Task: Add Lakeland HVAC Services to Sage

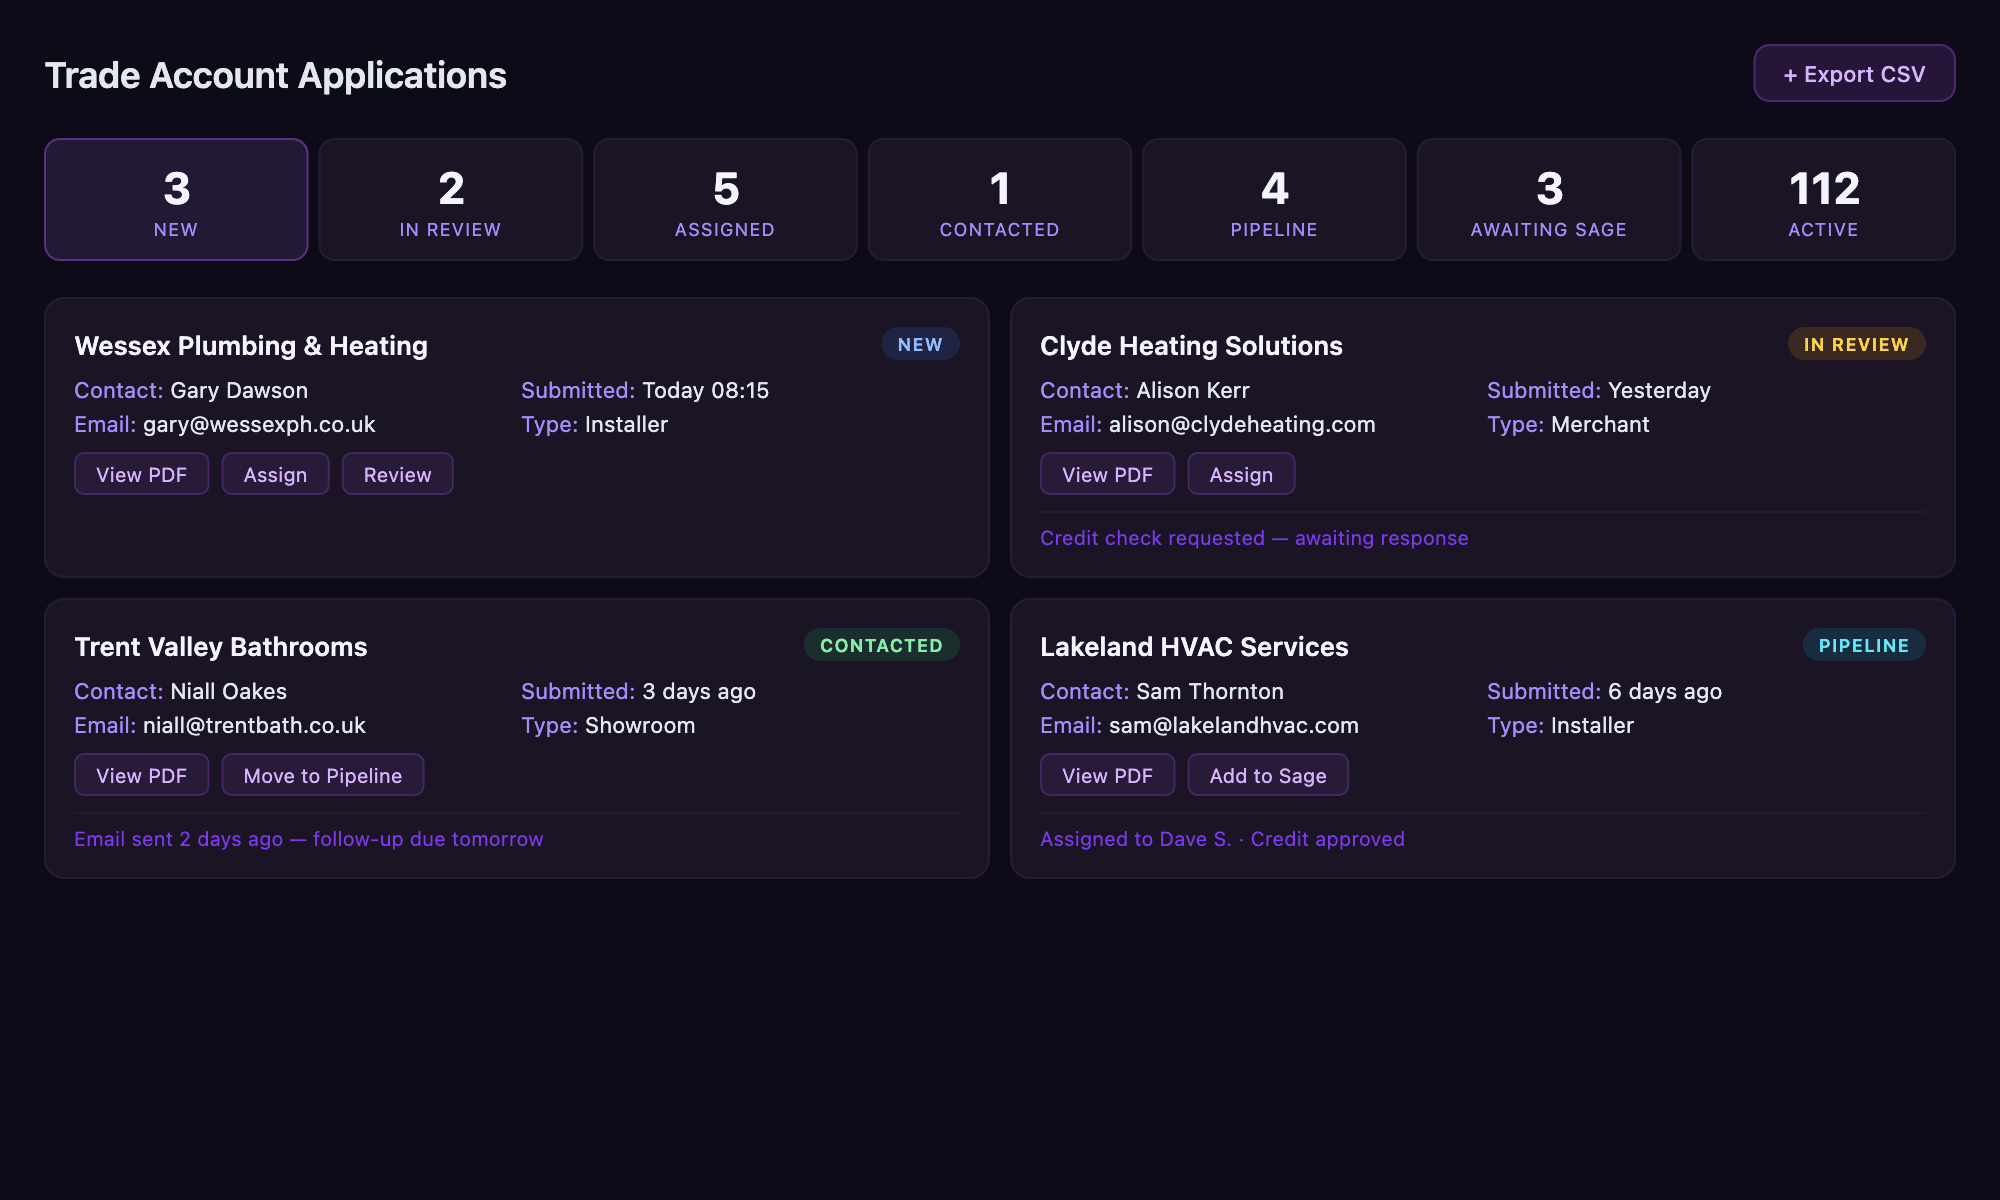Action: coord(1267,775)
